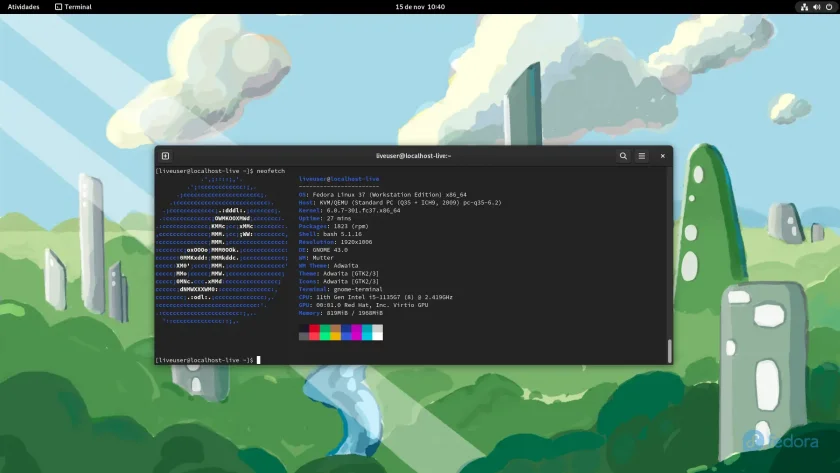Click the volume icon in system tray
Viewport: 840px width, 473px height.
[x=816, y=7]
